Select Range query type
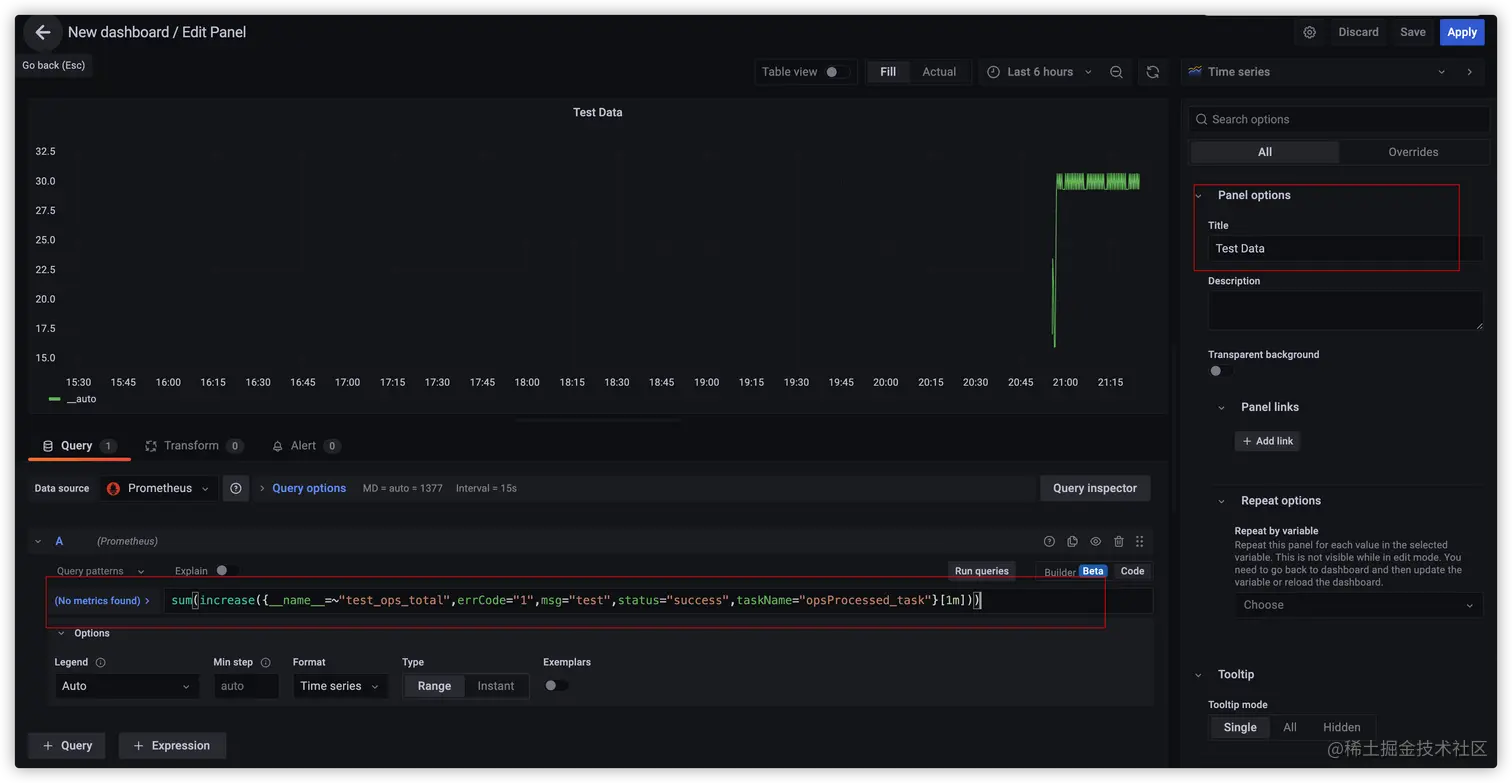Screen dimensions: 1512x783 pyautogui.click(x=434, y=686)
